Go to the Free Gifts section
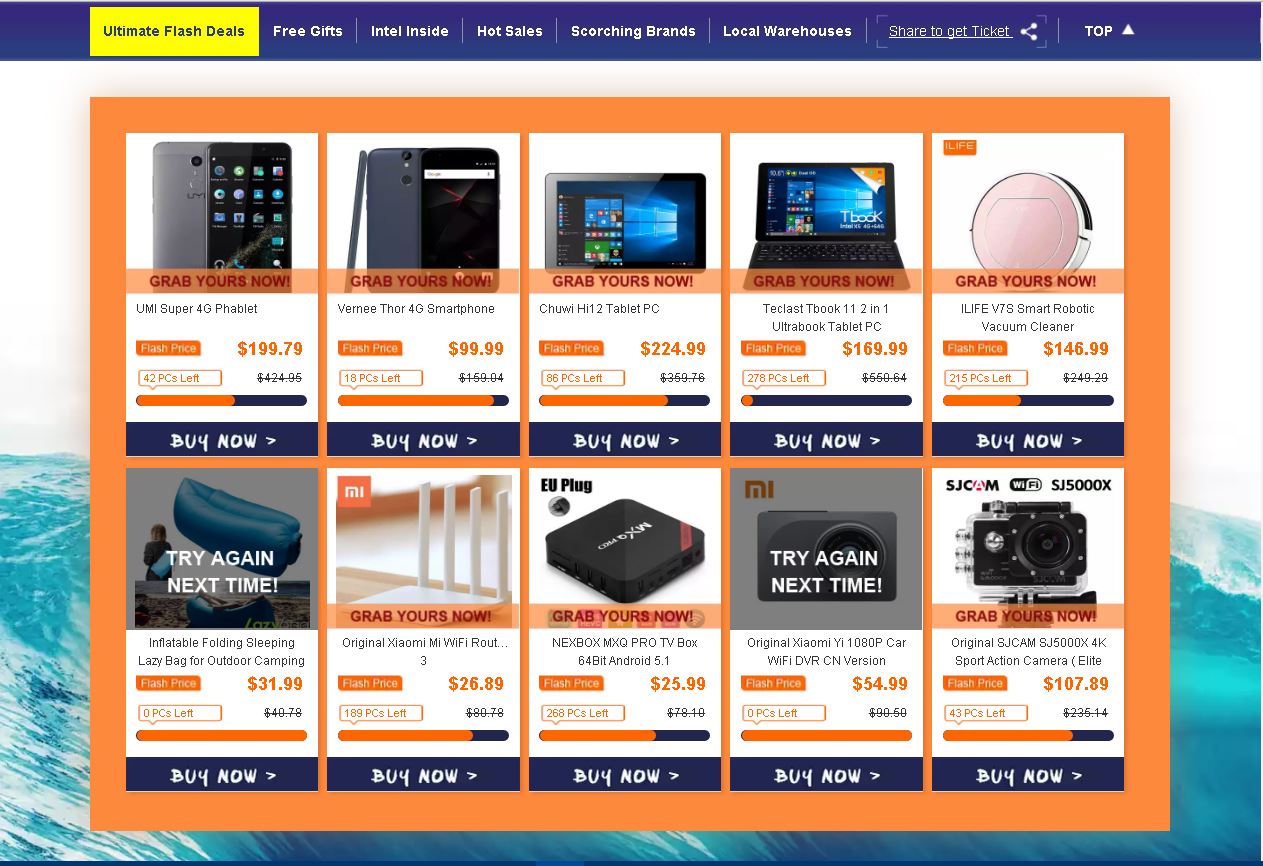This screenshot has width=1263, height=866. pyautogui.click(x=308, y=31)
